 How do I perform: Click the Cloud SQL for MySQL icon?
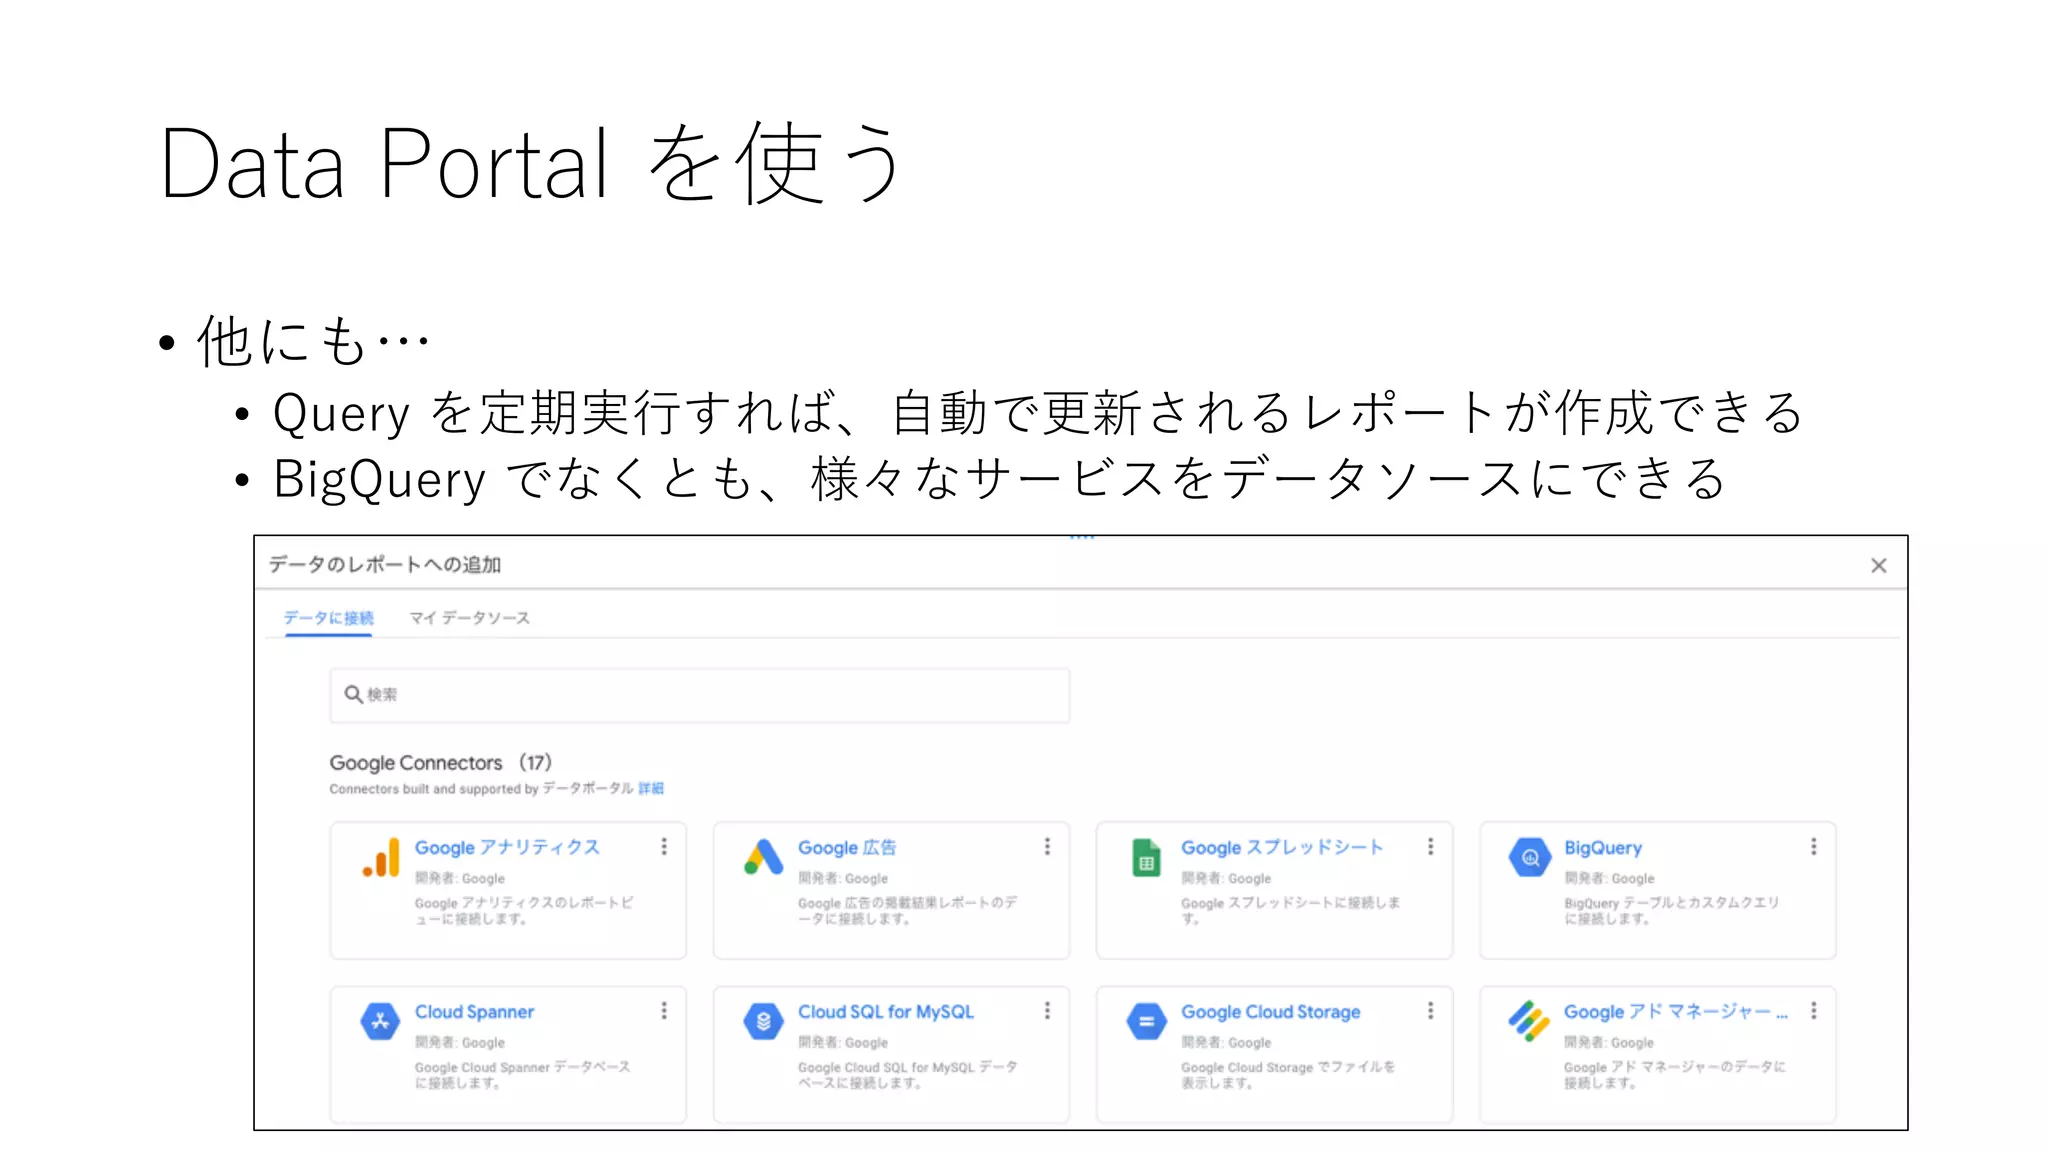point(763,1021)
